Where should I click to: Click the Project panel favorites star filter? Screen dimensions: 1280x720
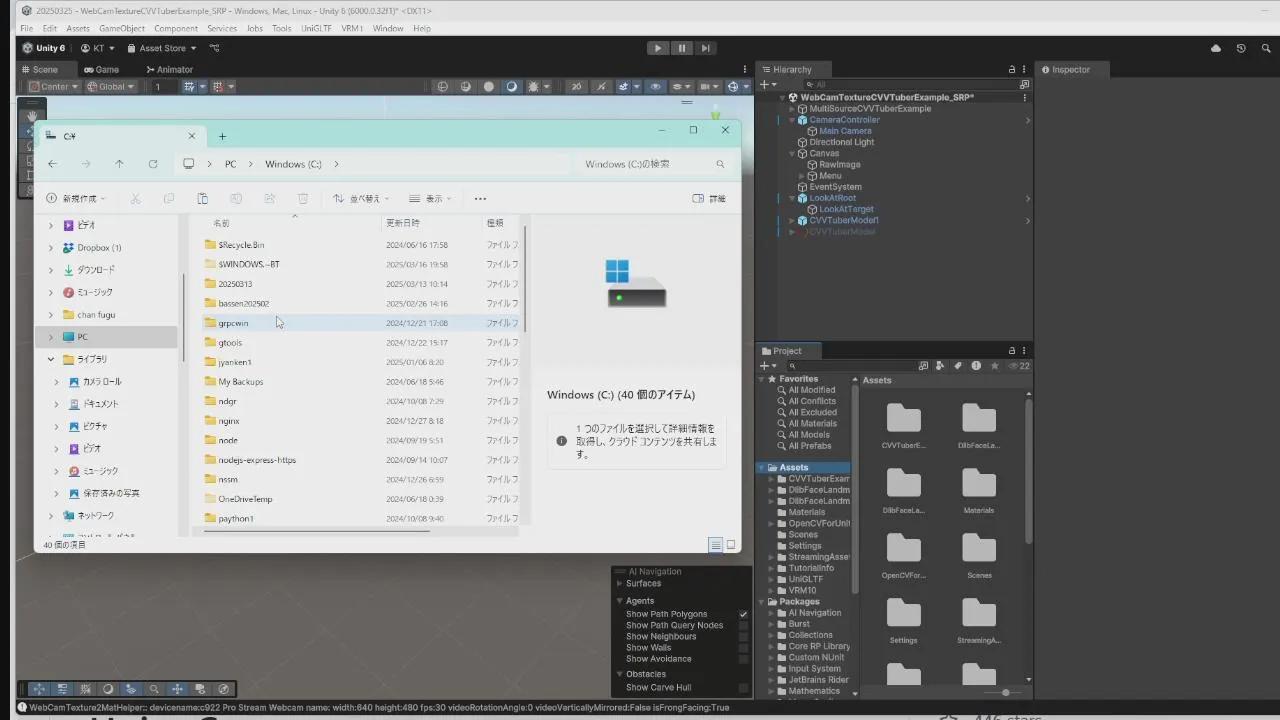(994, 366)
